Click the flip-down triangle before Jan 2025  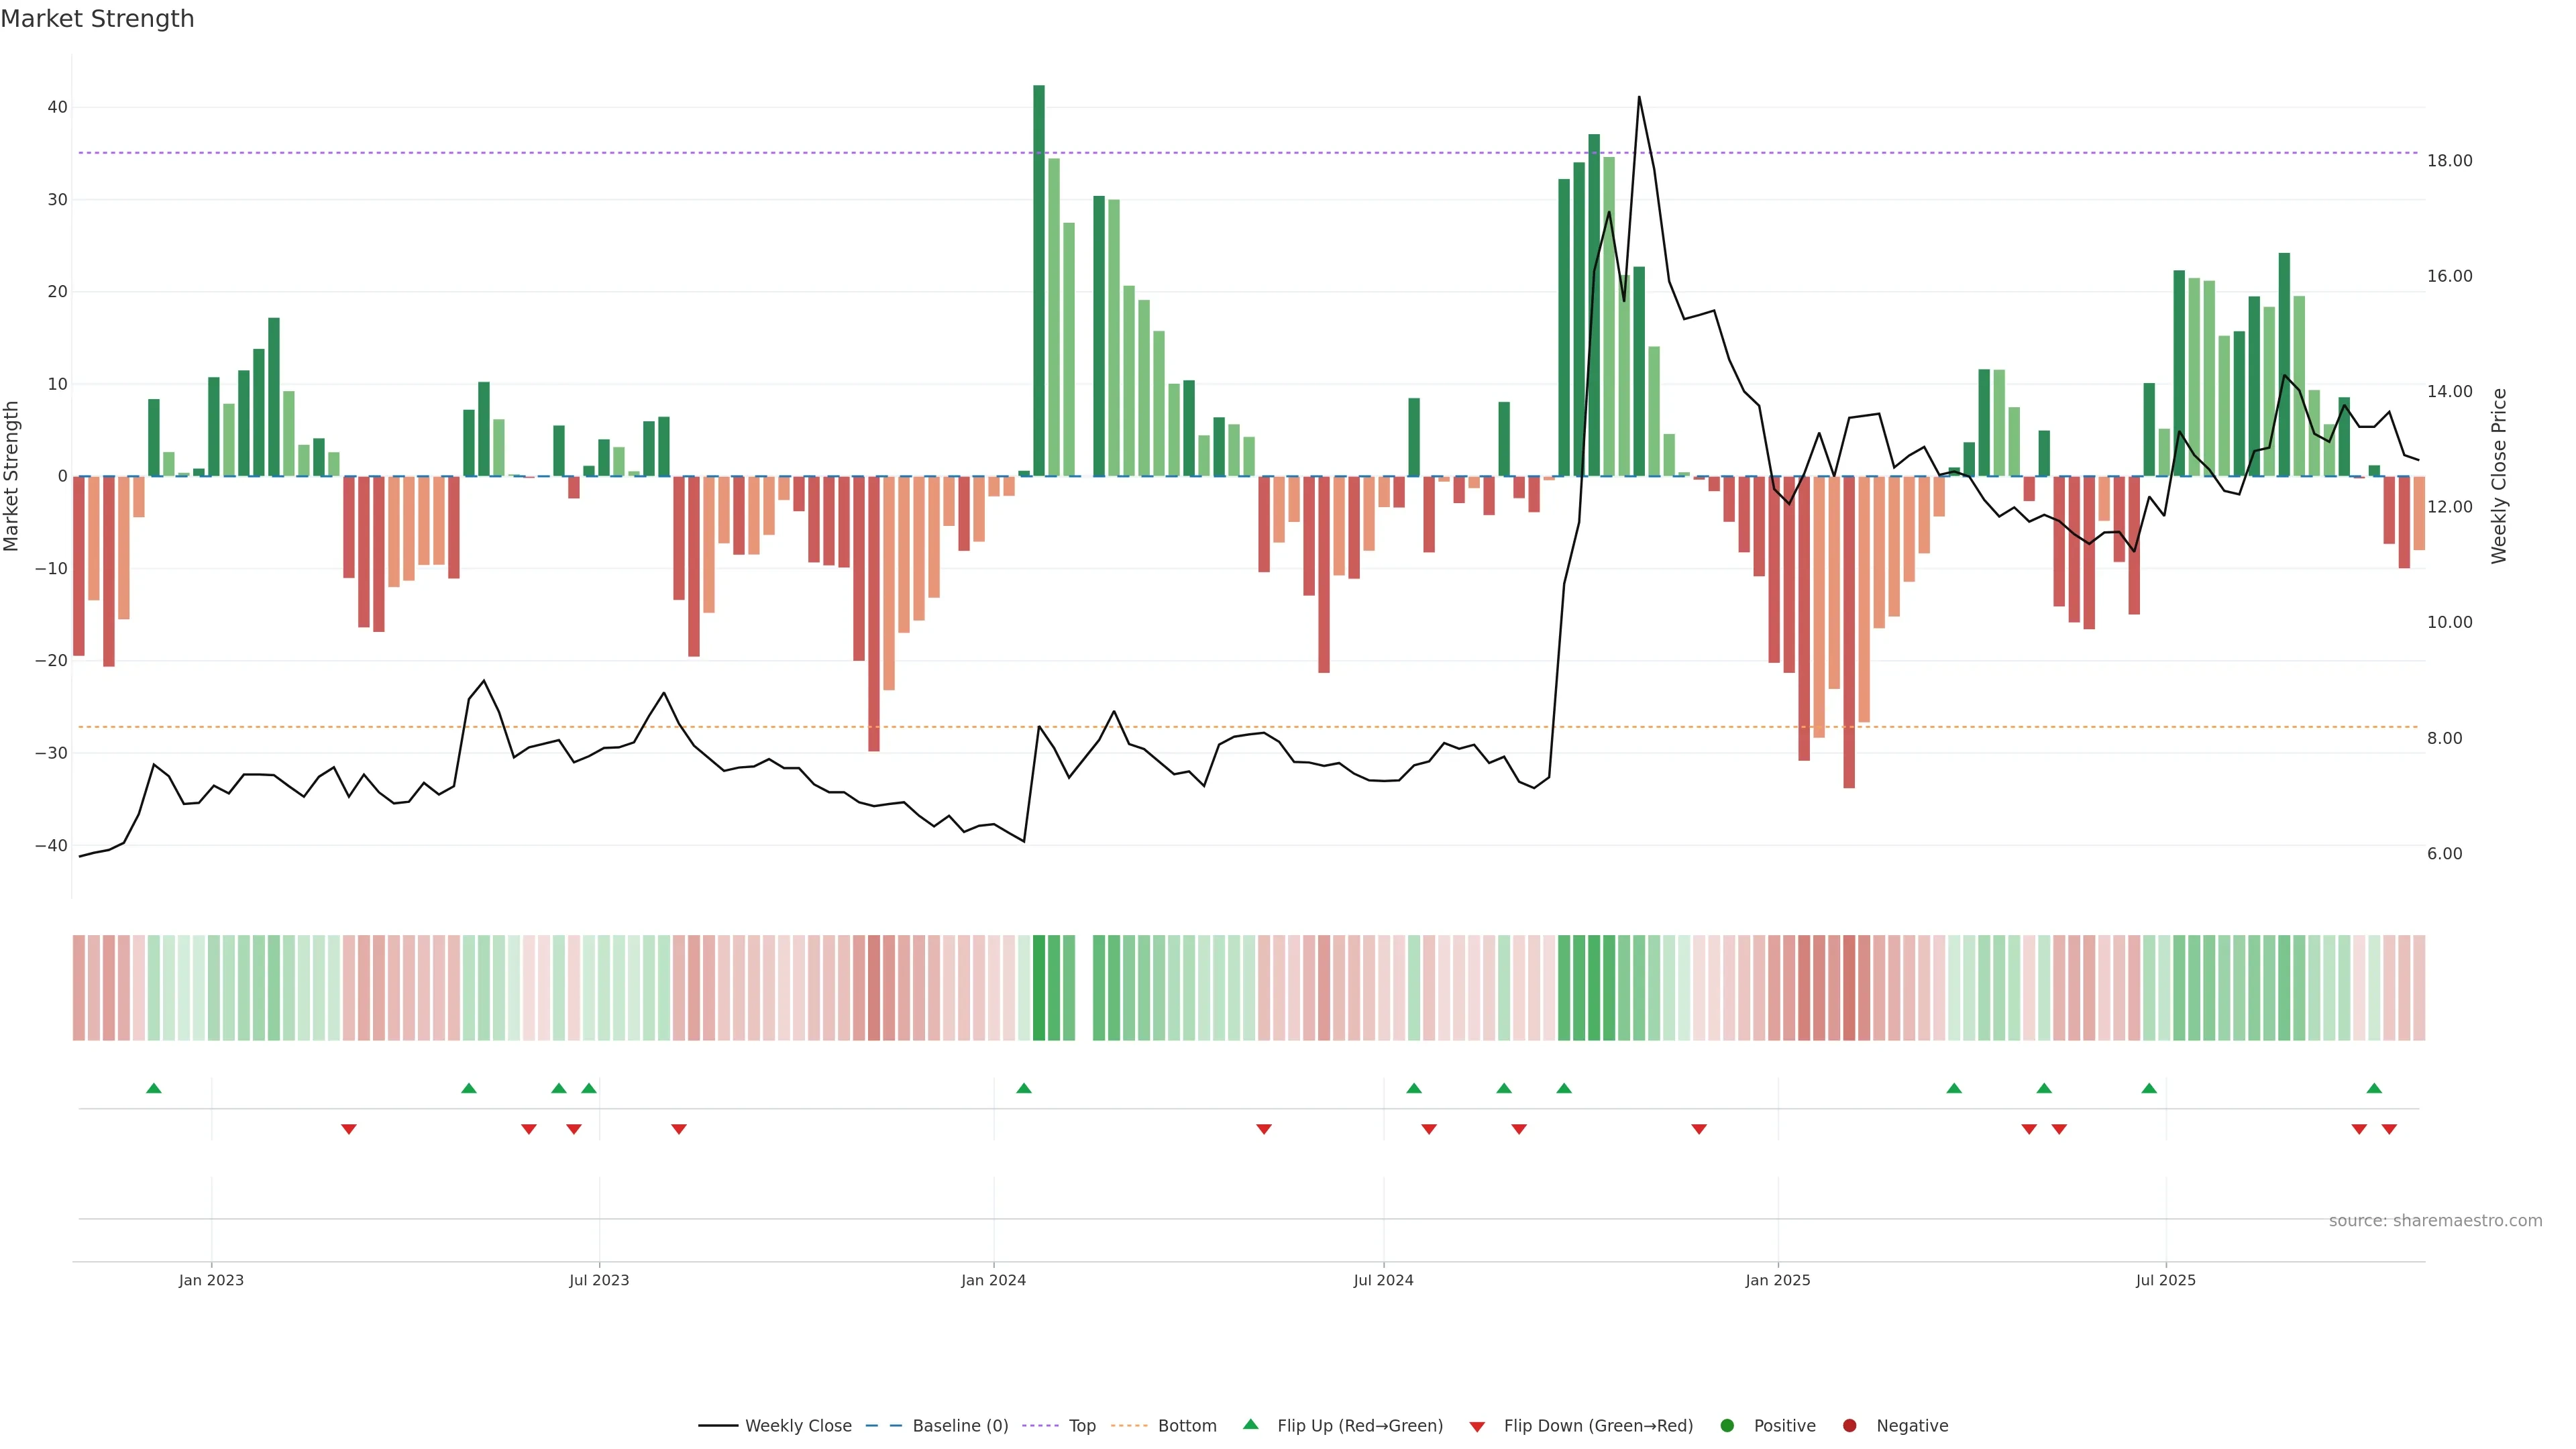pos(1698,1129)
